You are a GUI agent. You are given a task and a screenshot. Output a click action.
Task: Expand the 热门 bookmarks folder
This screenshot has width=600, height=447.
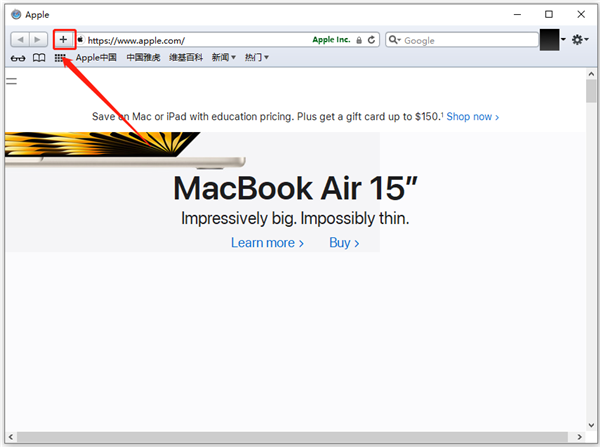[257, 58]
